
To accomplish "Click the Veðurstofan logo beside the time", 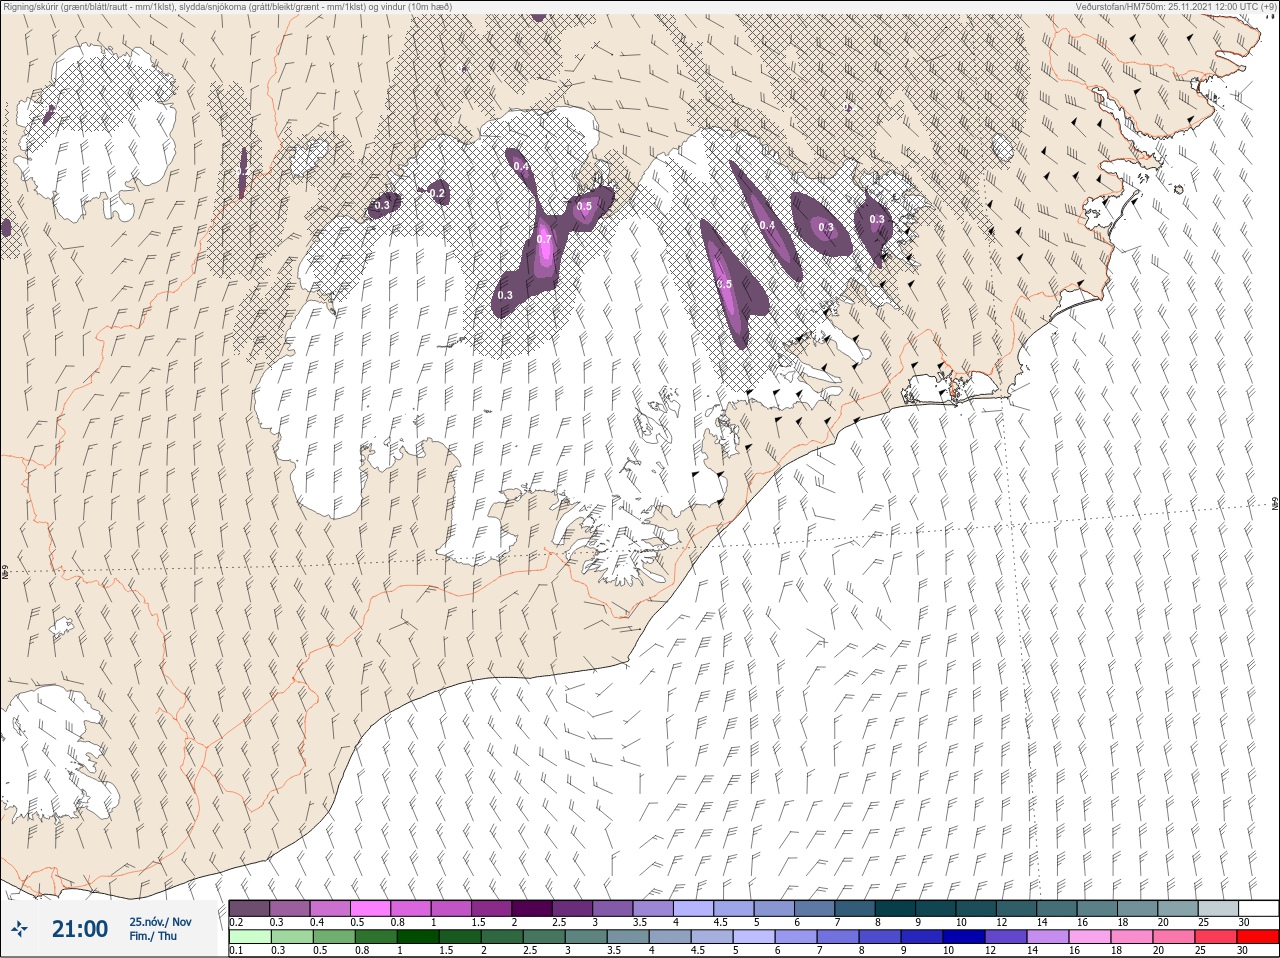I will tap(19, 930).
